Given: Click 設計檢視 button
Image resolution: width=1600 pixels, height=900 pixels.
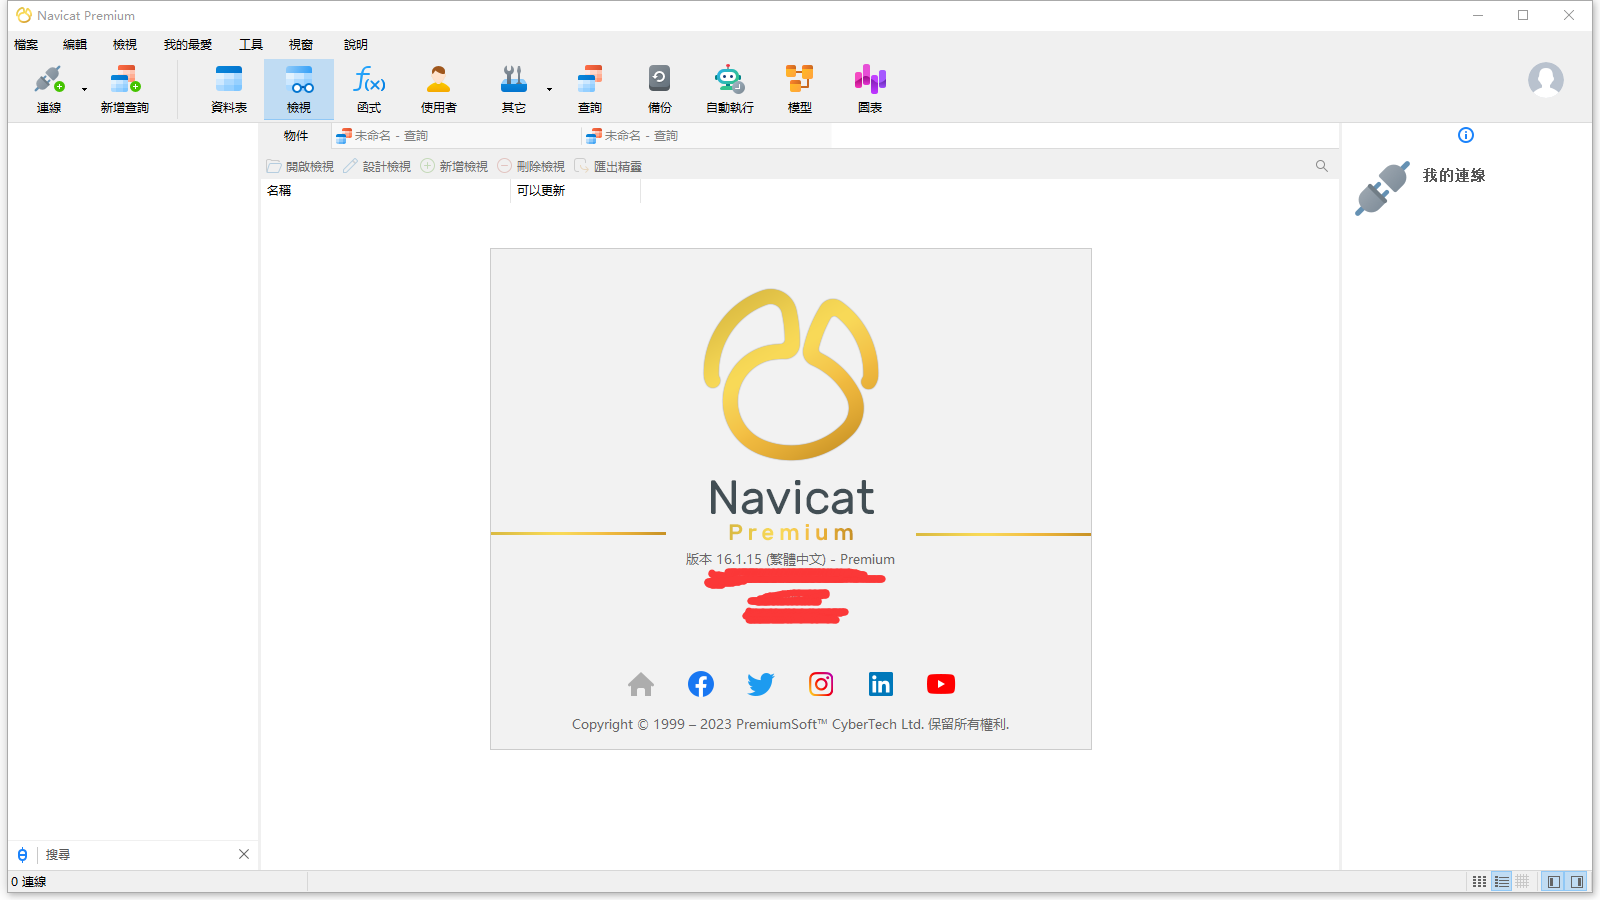Looking at the screenshot, I should point(377,166).
